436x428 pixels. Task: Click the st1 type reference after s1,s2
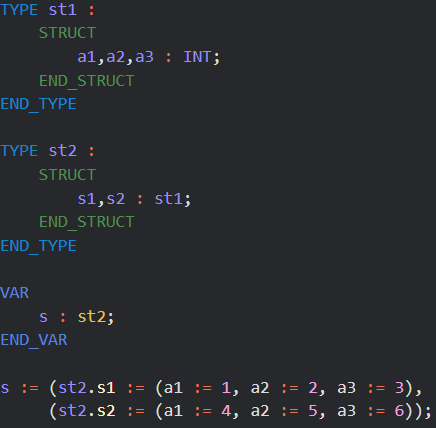coord(168,199)
